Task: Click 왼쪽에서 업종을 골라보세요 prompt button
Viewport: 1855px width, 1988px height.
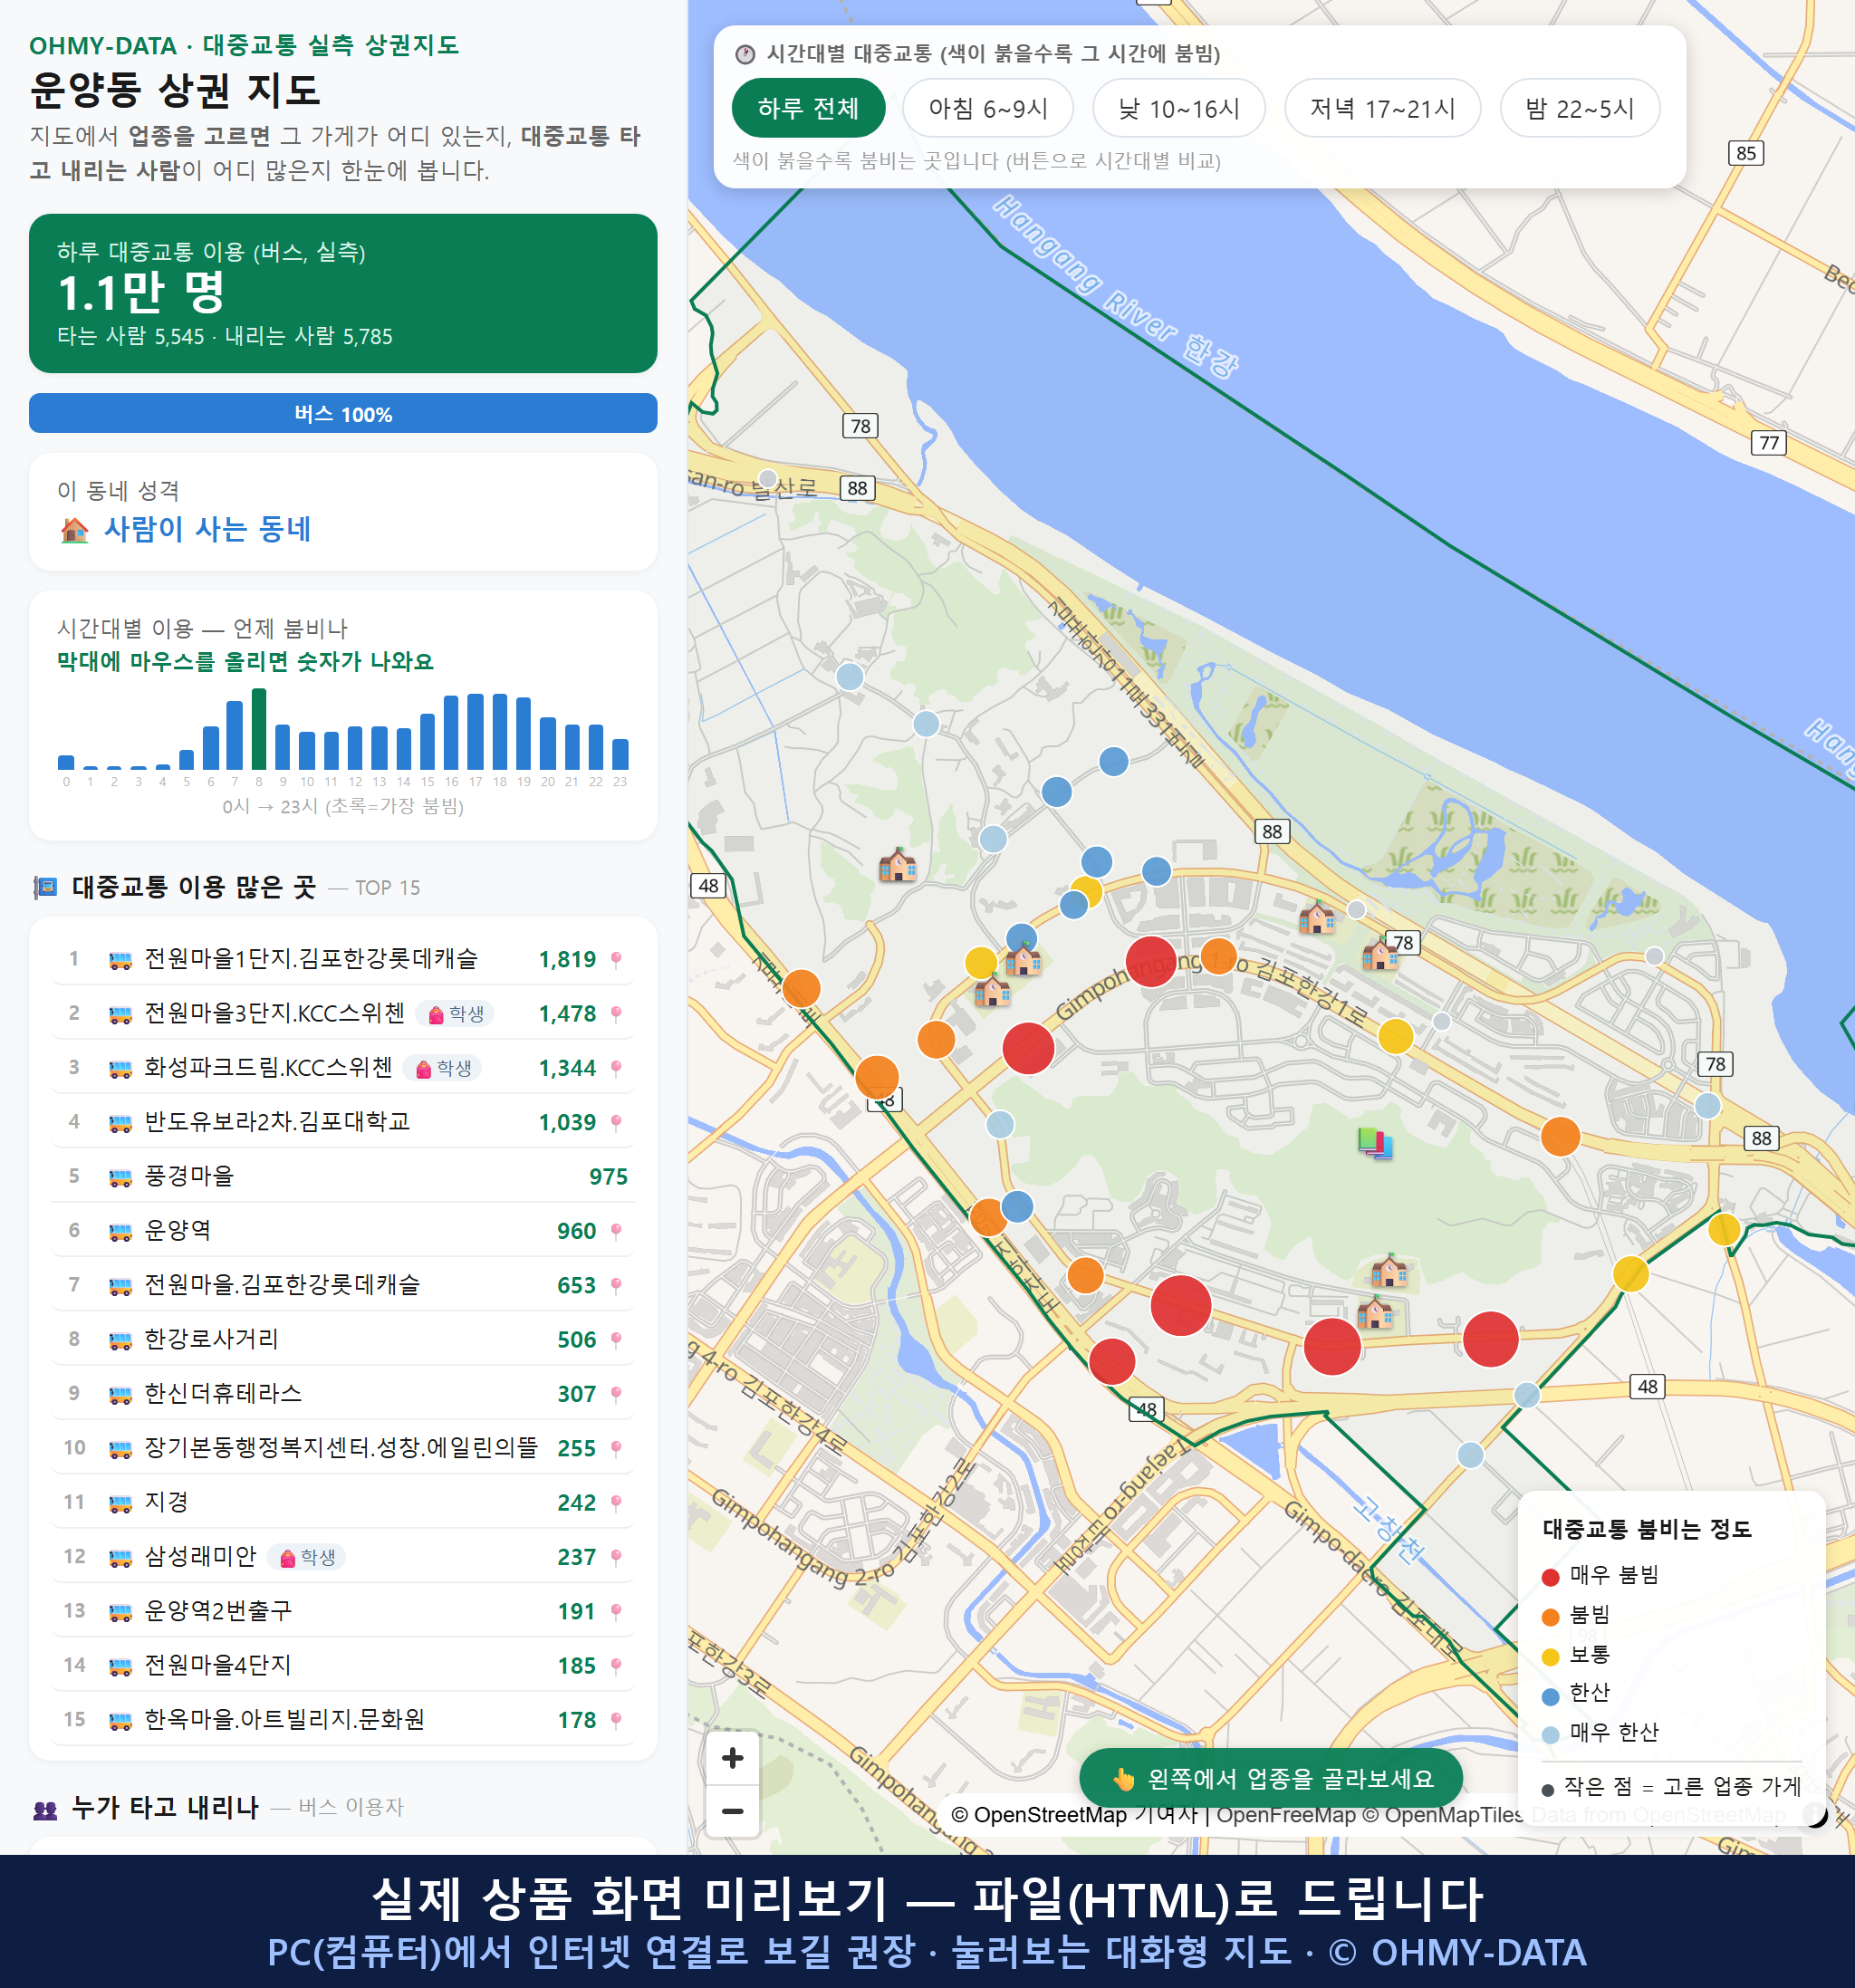Action: tap(1271, 1779)
